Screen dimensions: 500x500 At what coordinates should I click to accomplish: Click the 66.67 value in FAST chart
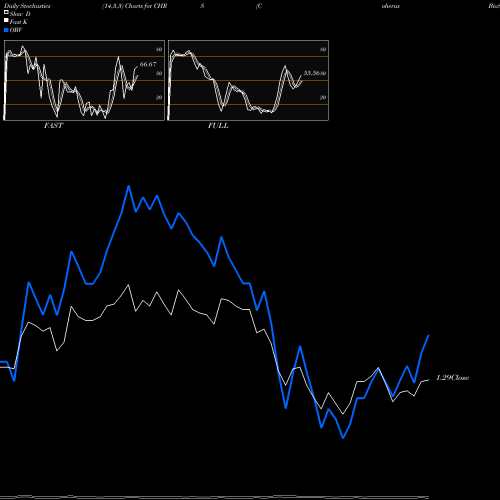148,64
